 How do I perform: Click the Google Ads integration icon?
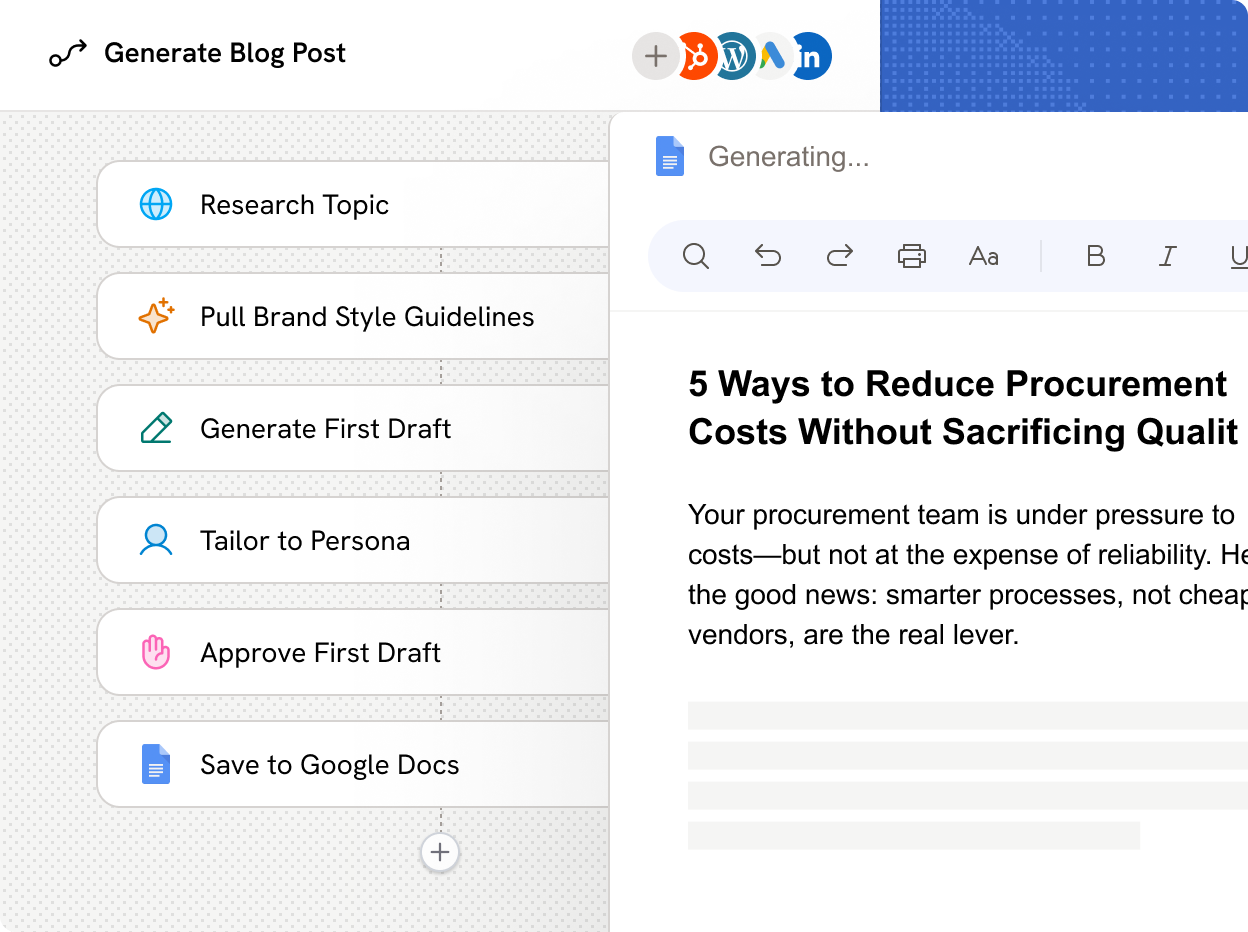pyautogui.click(x=771, y=56)
